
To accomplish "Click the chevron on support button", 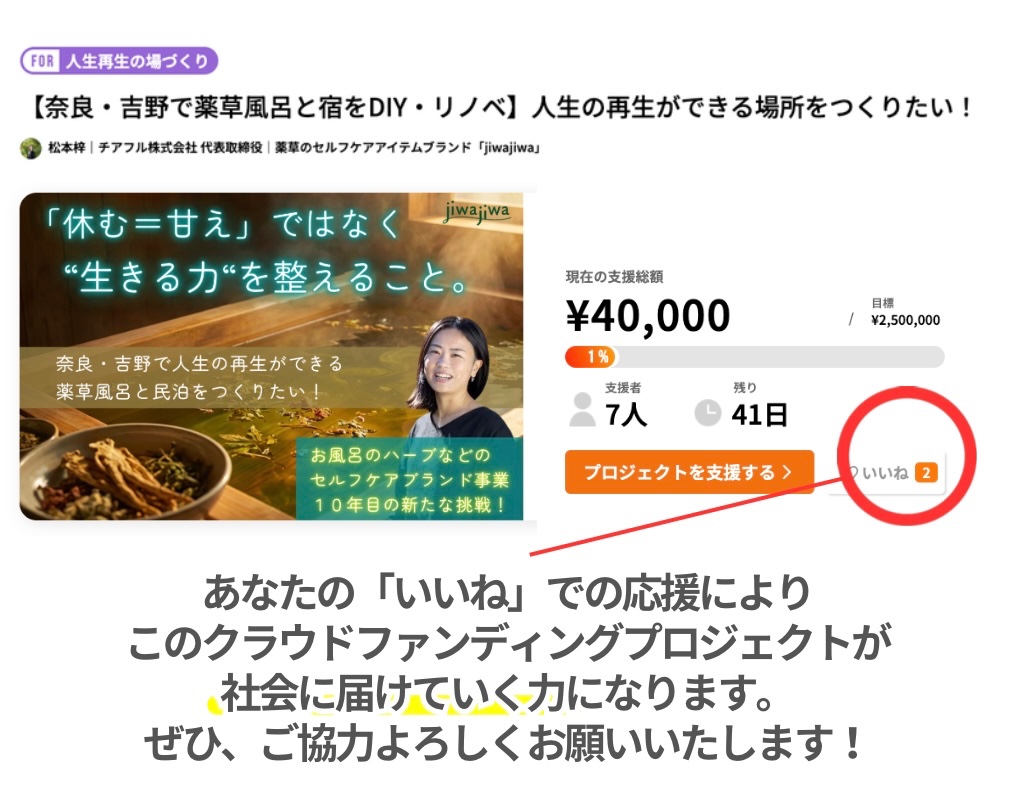I will coord(787,472).
